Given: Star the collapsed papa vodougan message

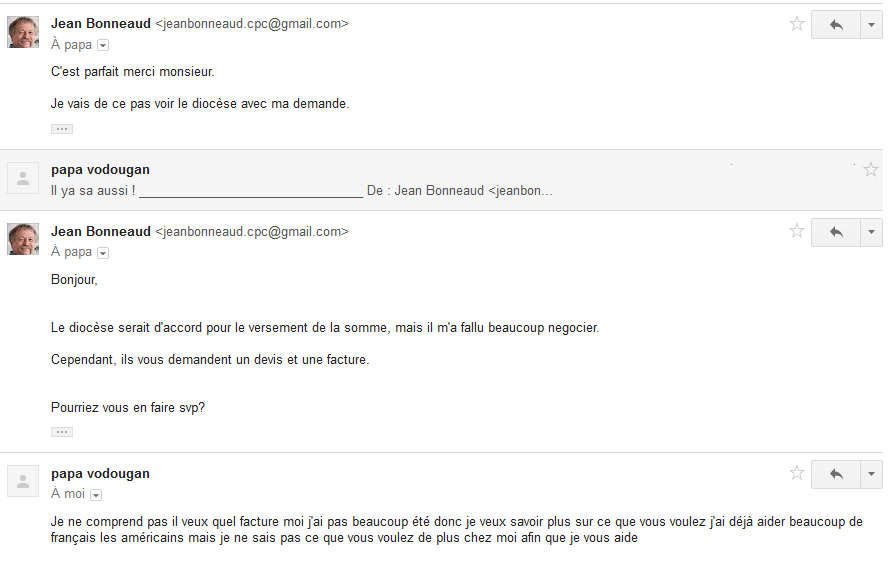Looking at the screenshot, I should 871,170.
